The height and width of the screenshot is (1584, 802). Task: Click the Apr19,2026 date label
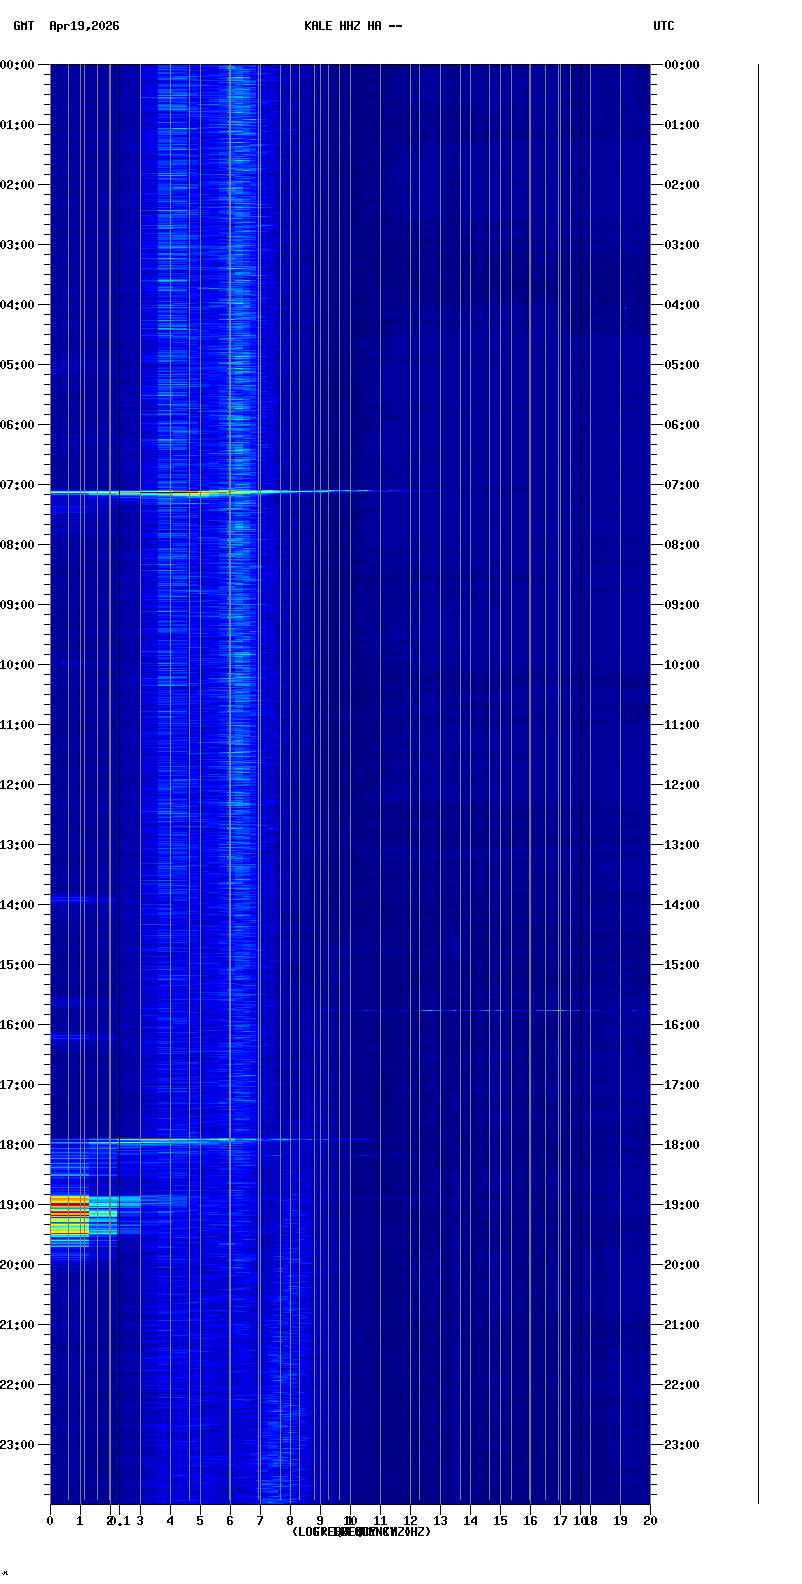(x=84, y=26)
